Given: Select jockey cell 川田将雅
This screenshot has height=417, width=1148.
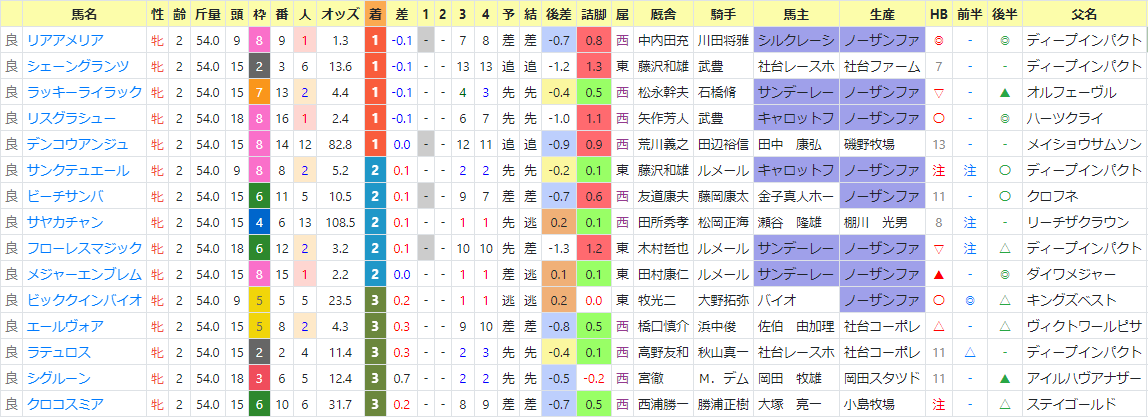Looking at the screenshot, I should 723,41.
